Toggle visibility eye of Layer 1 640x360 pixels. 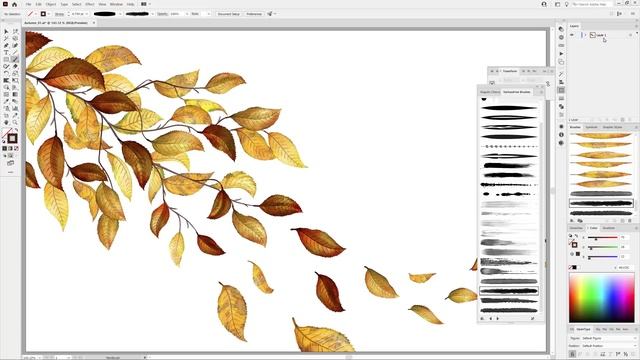coord(572,35)
